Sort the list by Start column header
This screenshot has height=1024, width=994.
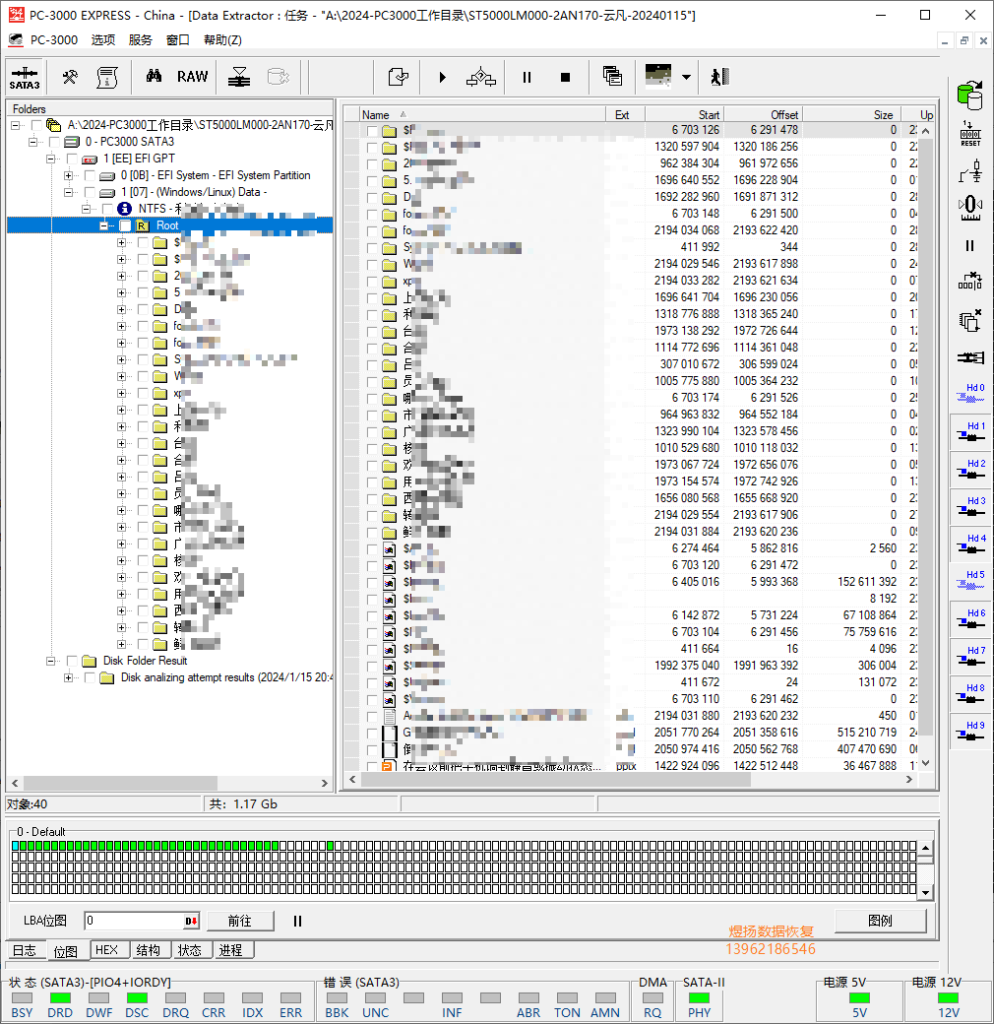(684, 114)
